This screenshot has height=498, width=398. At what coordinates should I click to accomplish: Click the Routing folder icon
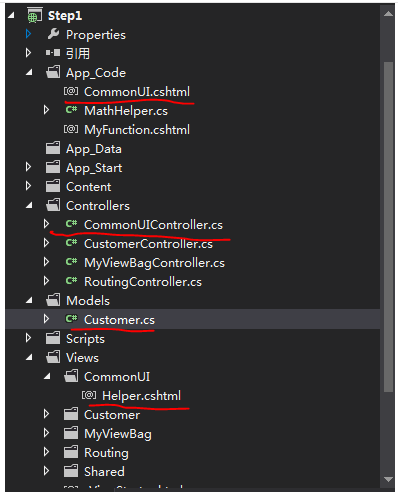pyautogui.click(x=71, y=452)
